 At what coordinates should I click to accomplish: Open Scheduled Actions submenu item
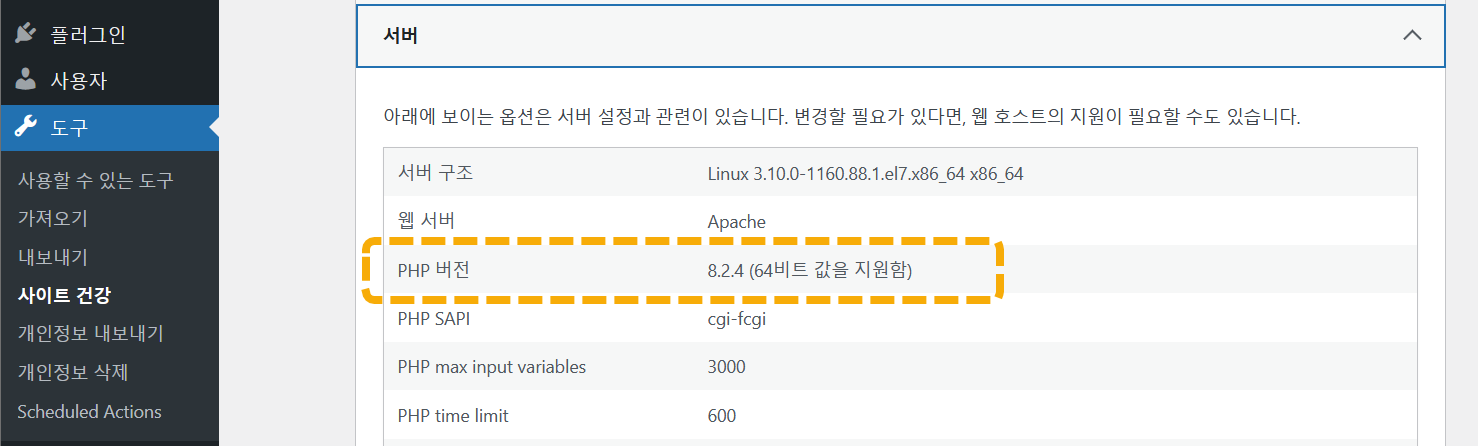coord(89,411)
